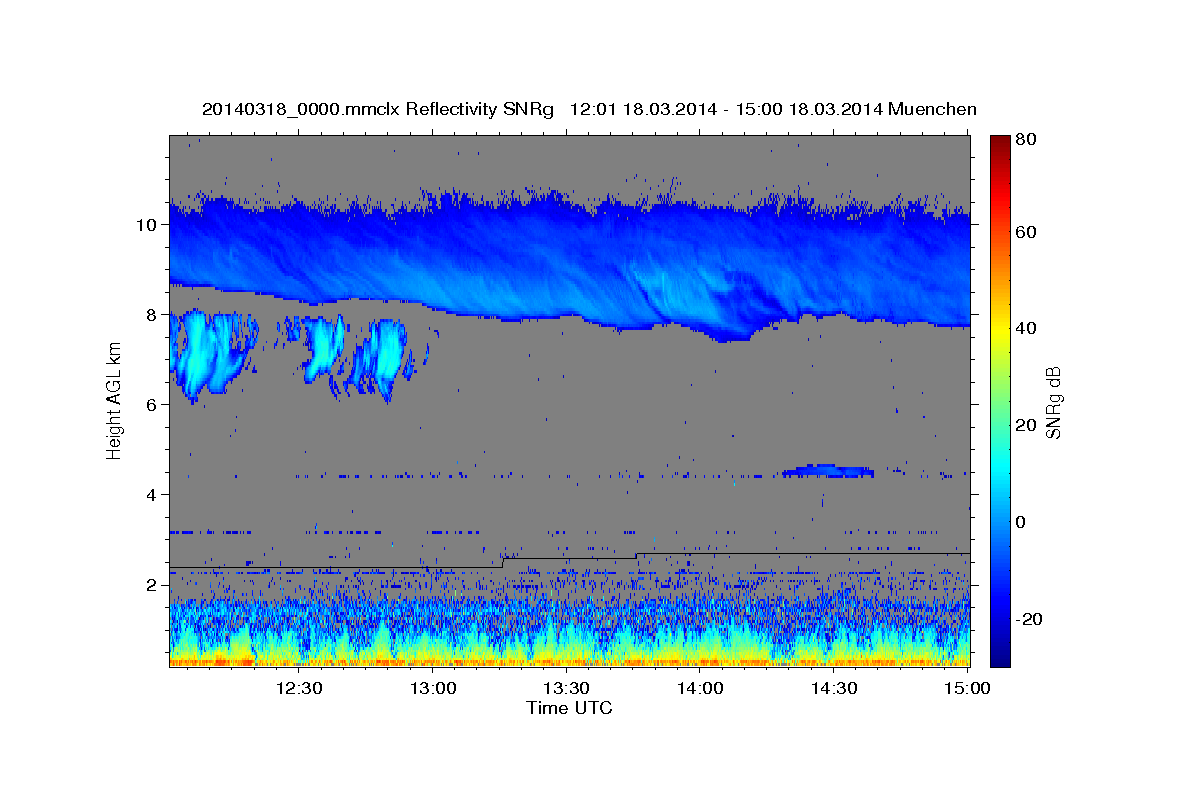Image resolution: width=1200 pixels, height=800 pixels.
Task: Click the small blue cloud patch near 4.5 km
Action: [828, 470]
